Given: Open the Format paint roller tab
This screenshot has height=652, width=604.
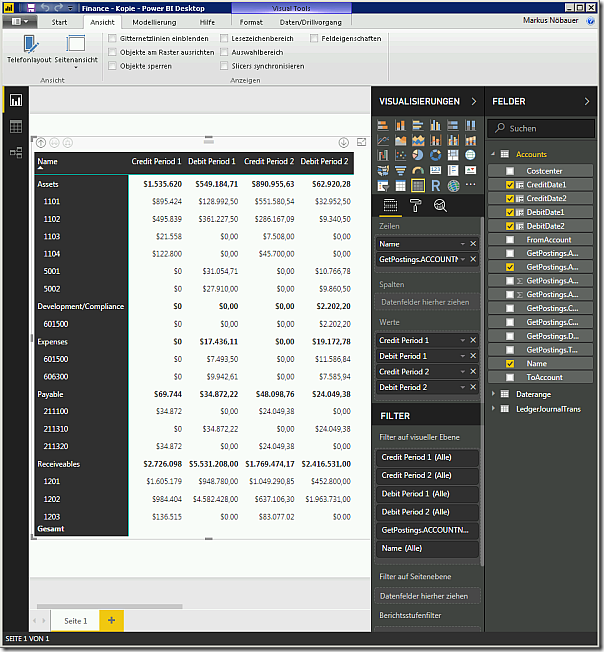Looking at the screenshot, I should tap(415, 205).
